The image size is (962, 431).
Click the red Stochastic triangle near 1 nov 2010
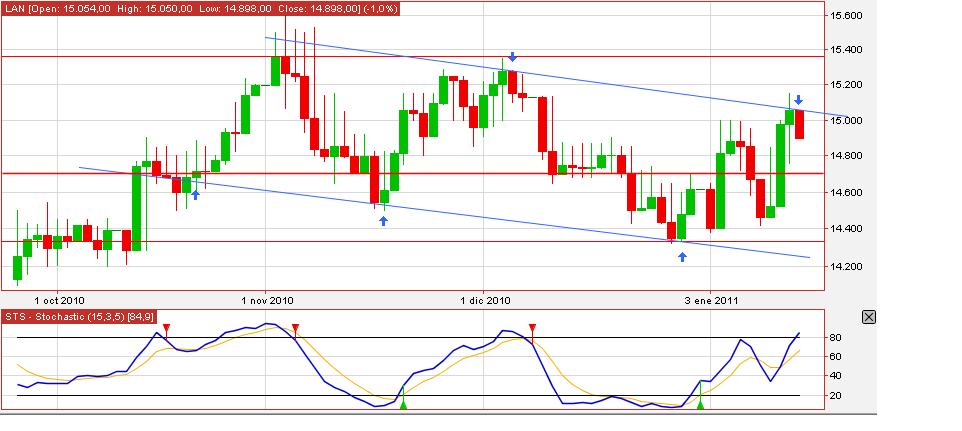click(295, 328)
